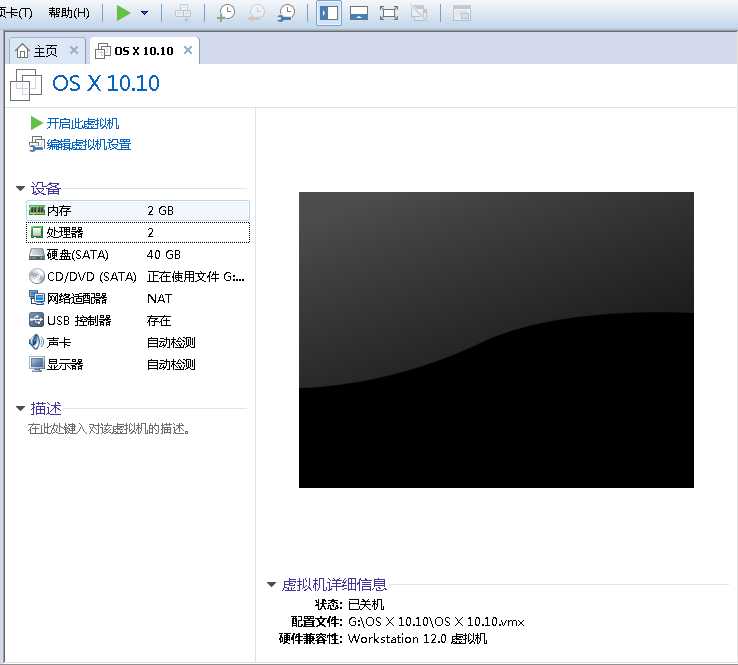Click the speaker icon in 声卡 row

[x=36, y=342]
